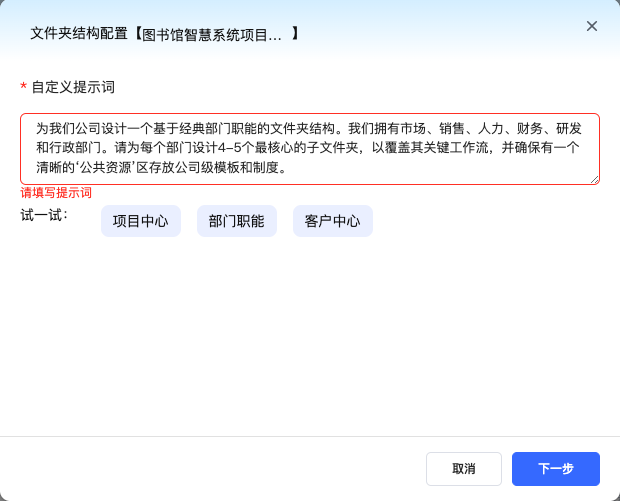
Task: Click into the custom prompt text area
Action: coord(310,149)
